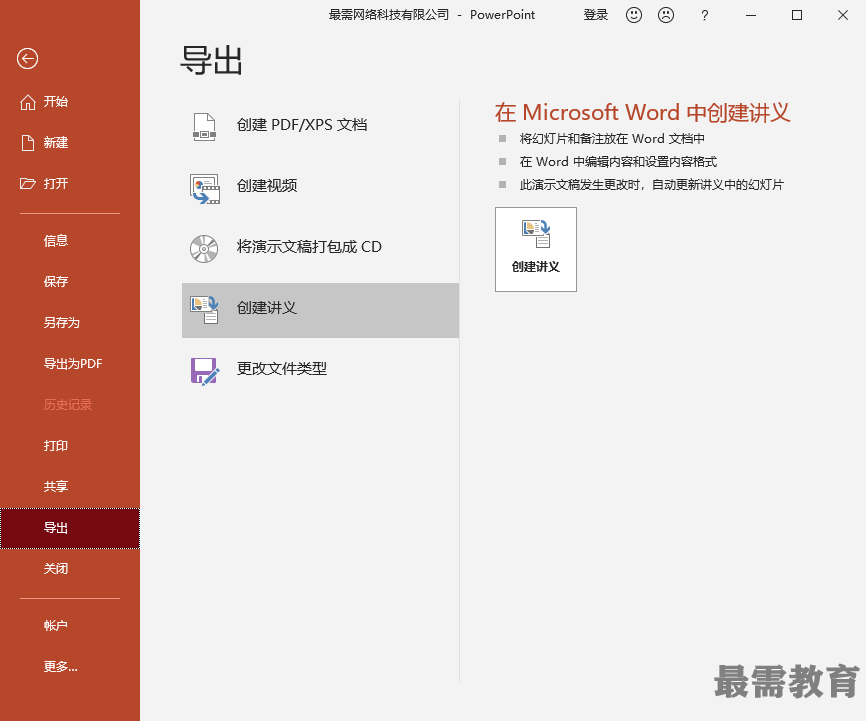Click the CD disc icon

pyautogui.click(x=204, y=249)
